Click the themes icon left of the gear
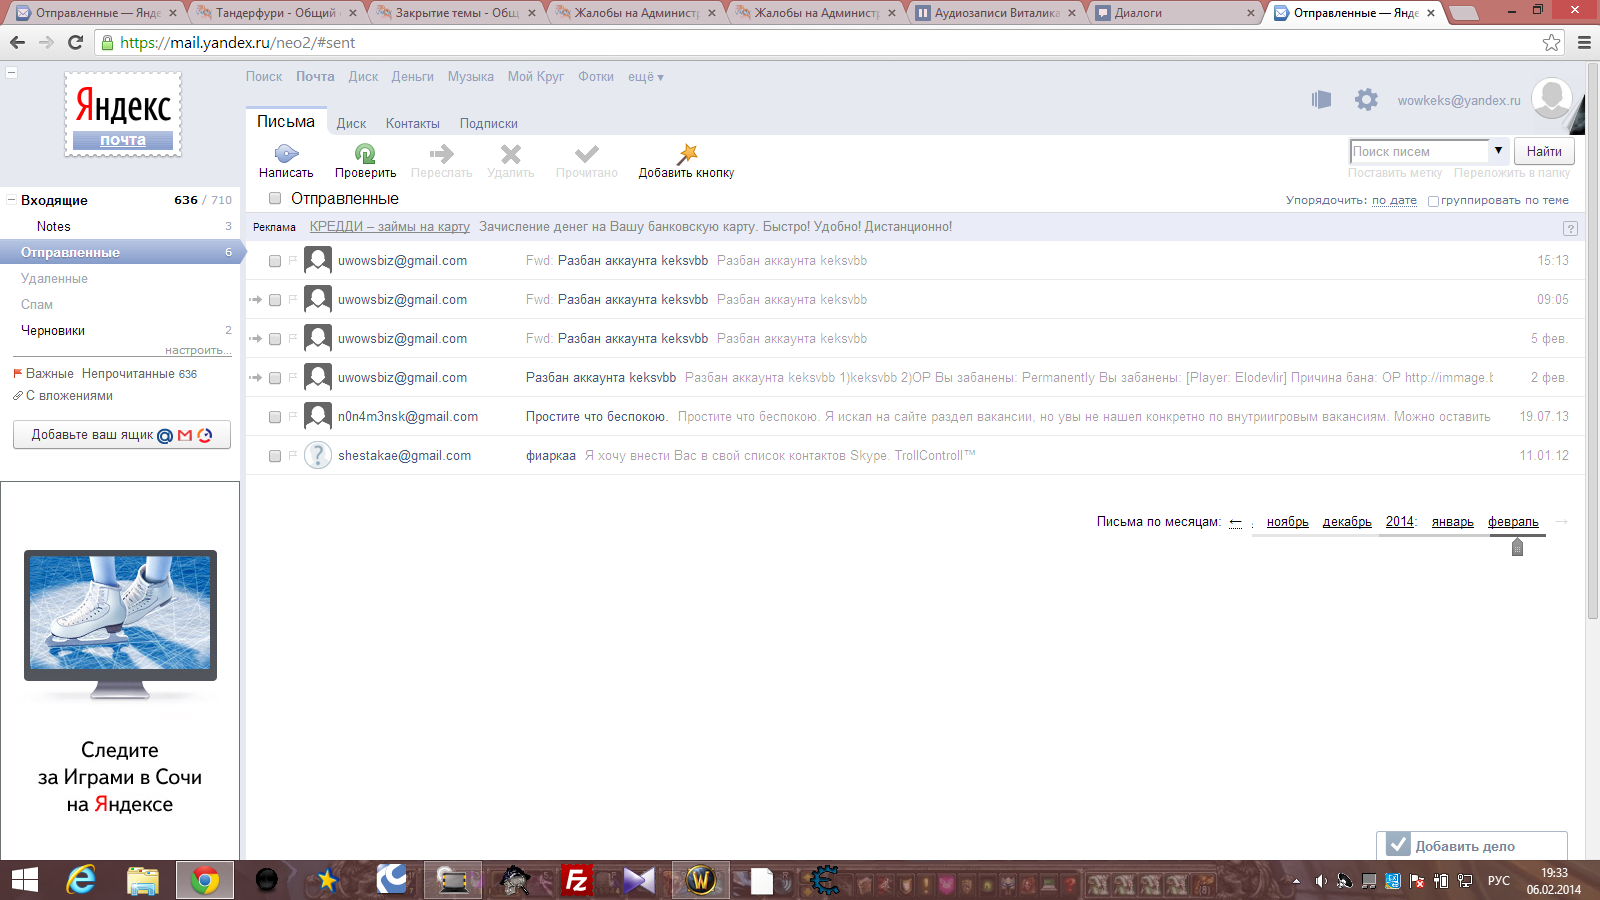 [x=1321, y=100]
